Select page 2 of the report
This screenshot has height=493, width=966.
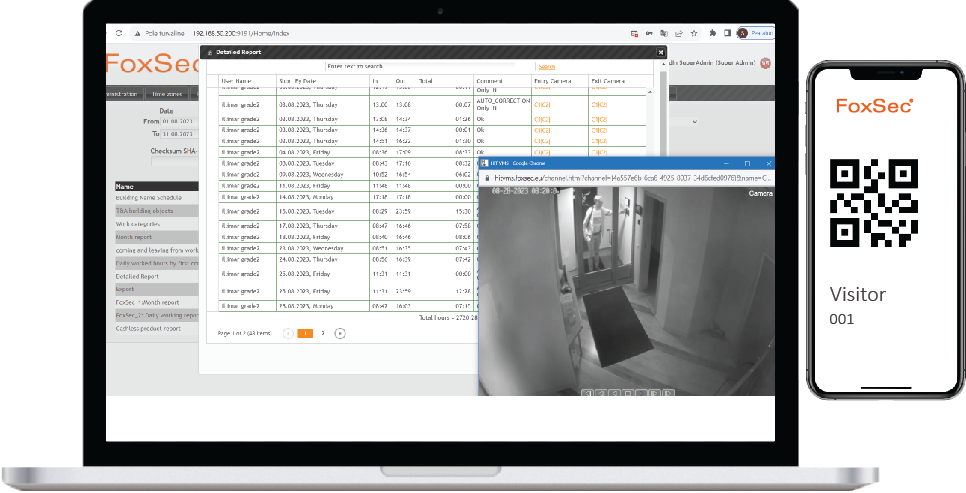tap(322, 333)
